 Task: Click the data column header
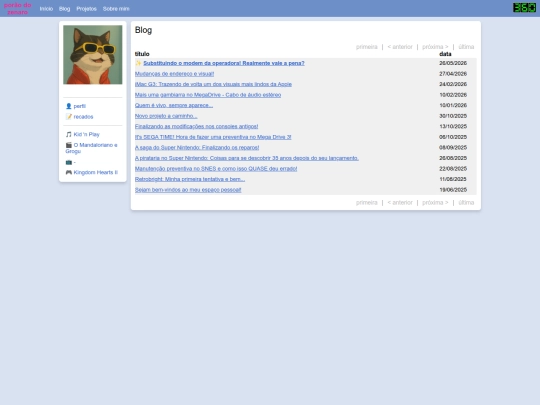click(x=445, y=54)
